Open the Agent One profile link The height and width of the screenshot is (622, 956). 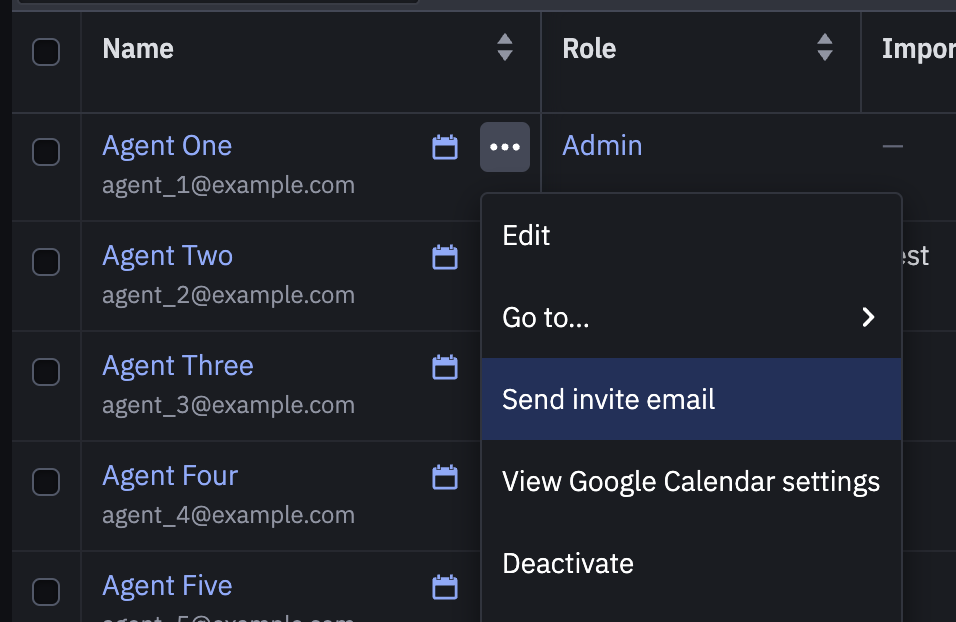(167, 146)
